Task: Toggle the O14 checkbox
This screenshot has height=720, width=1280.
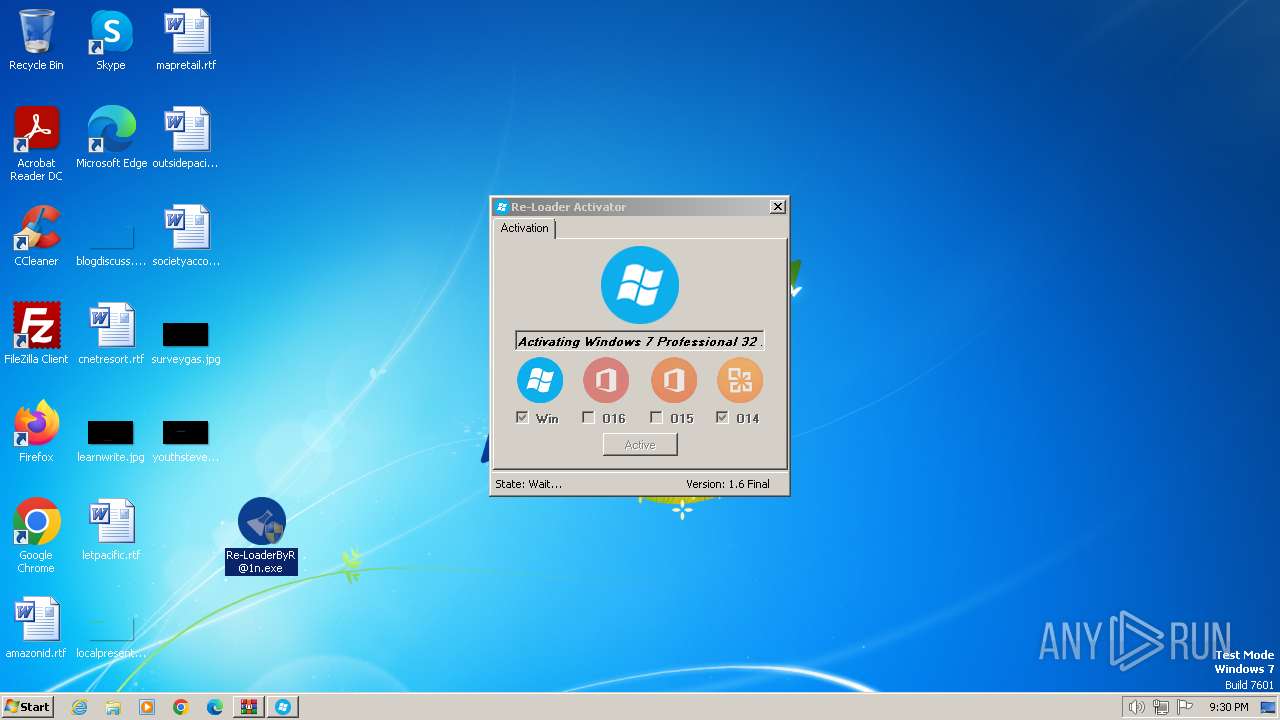Action: click(722, 418)
